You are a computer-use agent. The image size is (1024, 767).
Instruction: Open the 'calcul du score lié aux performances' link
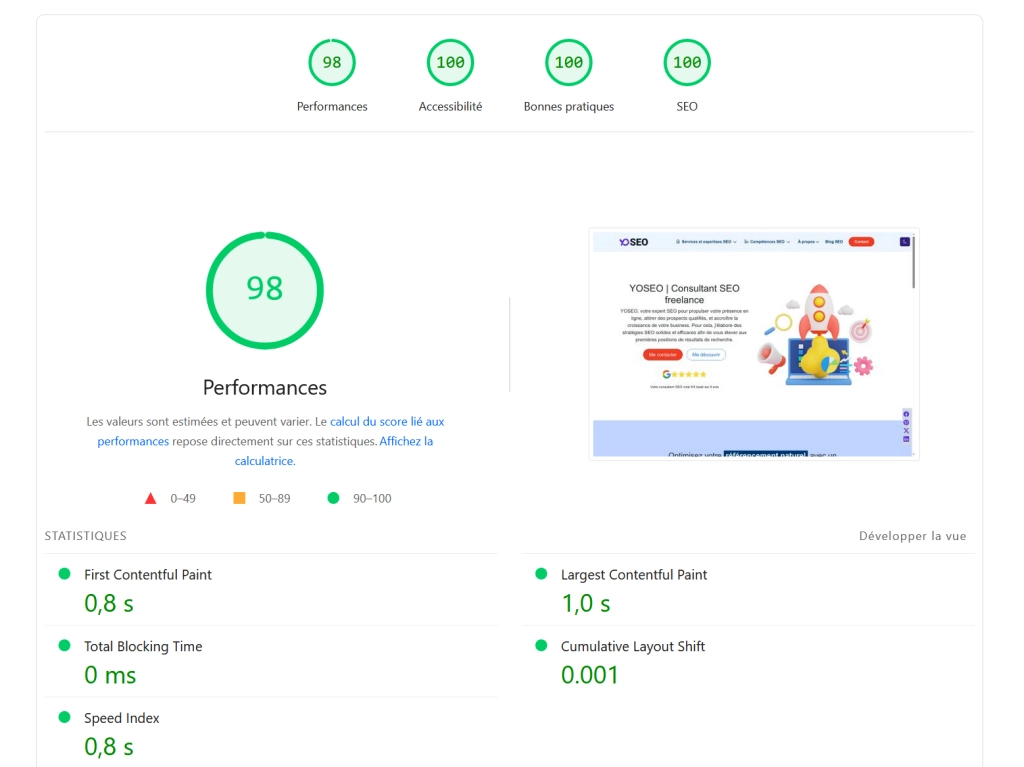click(386, 422)
